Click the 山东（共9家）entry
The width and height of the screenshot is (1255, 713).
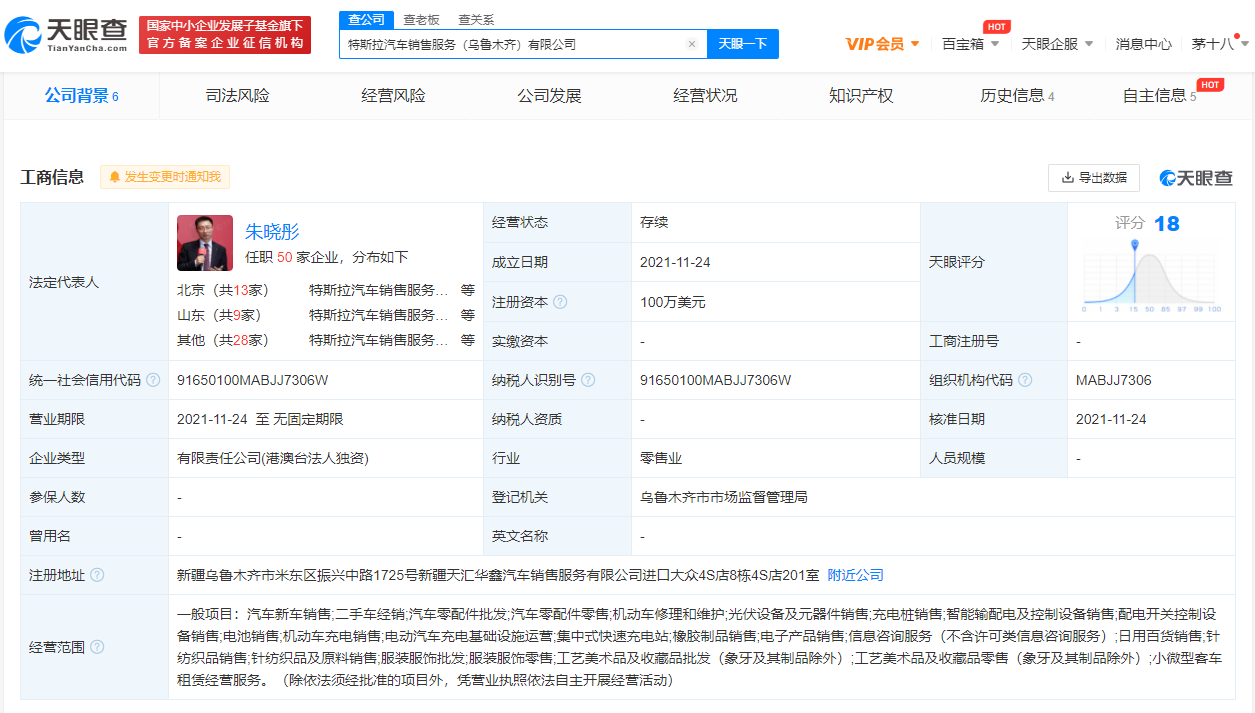(x=218, y=315)
